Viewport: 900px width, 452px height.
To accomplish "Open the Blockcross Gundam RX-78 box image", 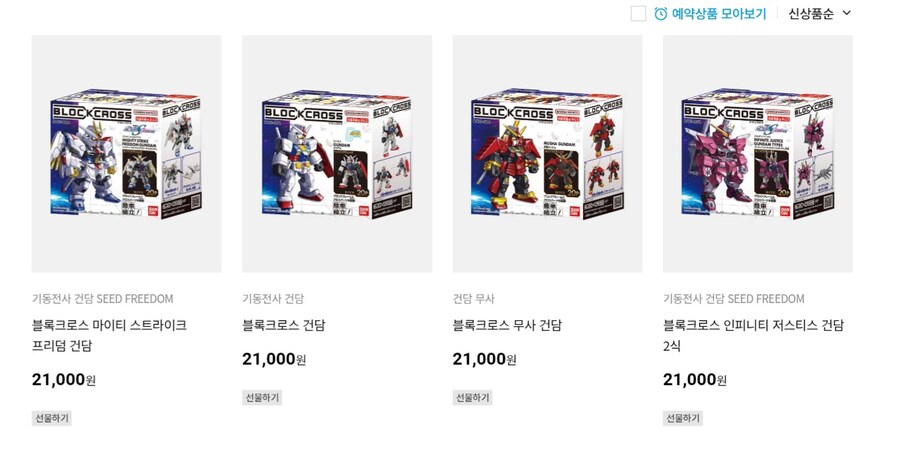I will click(337, 154).
